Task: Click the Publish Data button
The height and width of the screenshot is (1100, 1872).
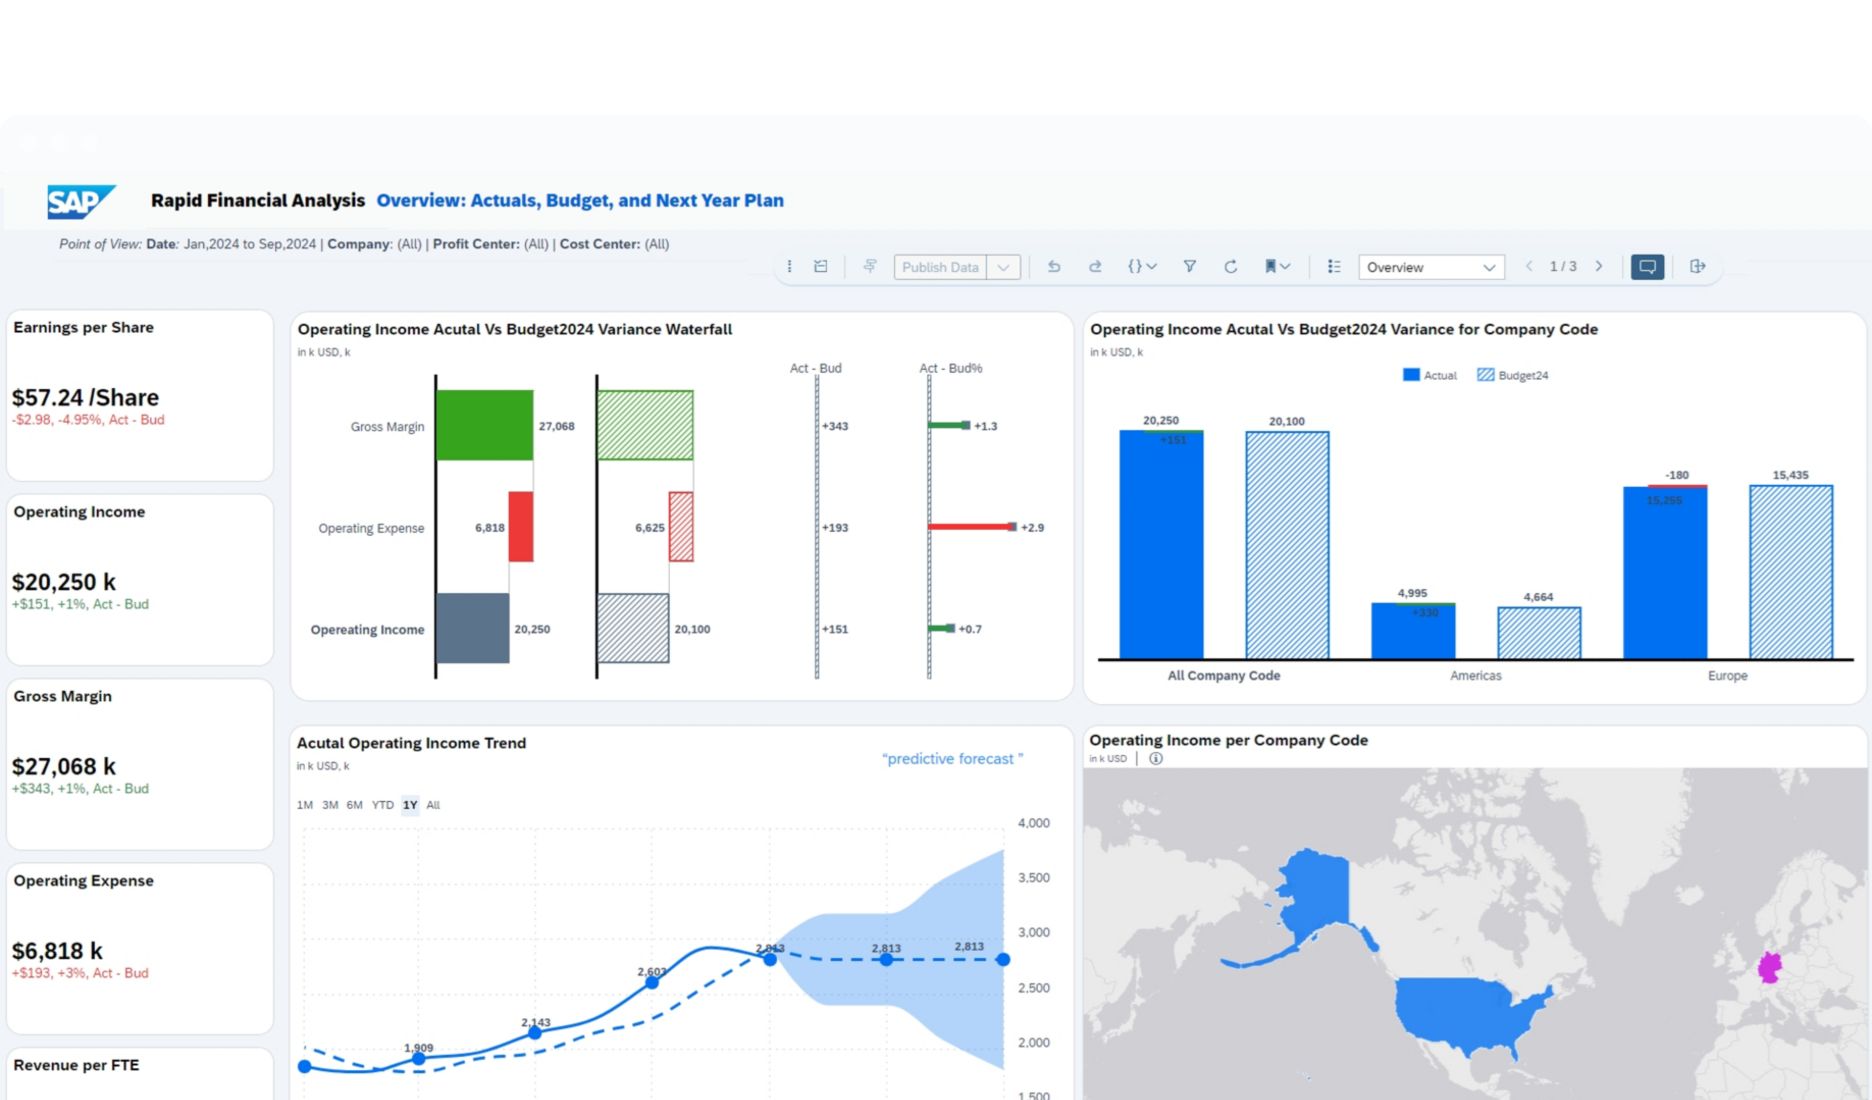Action: click(940, 267)
